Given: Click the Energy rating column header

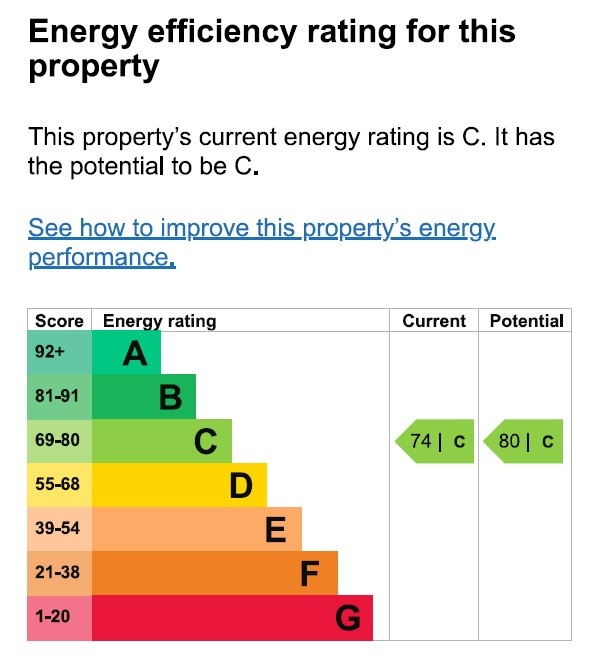Looking at the screenshot, I should 160,321.
